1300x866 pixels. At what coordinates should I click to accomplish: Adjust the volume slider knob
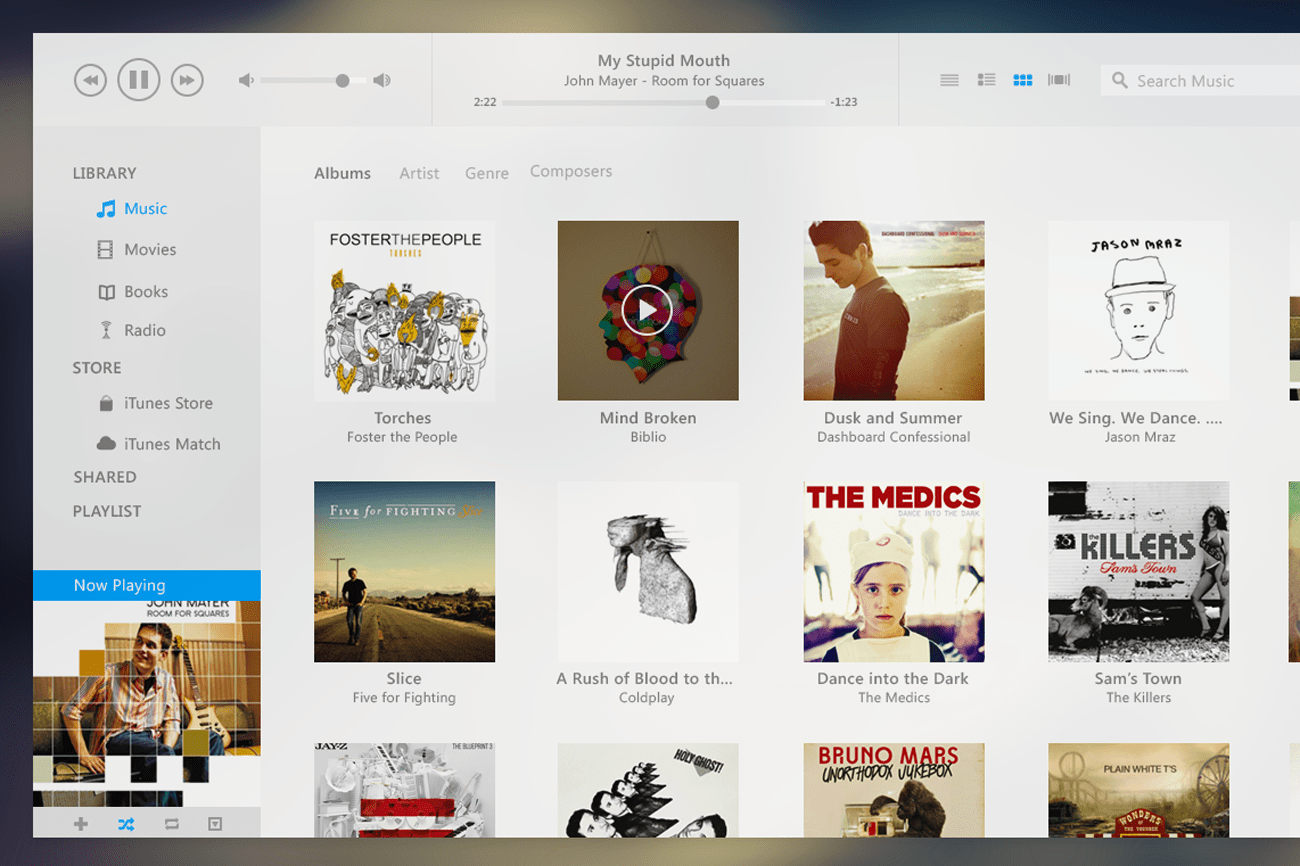(343, 81)
